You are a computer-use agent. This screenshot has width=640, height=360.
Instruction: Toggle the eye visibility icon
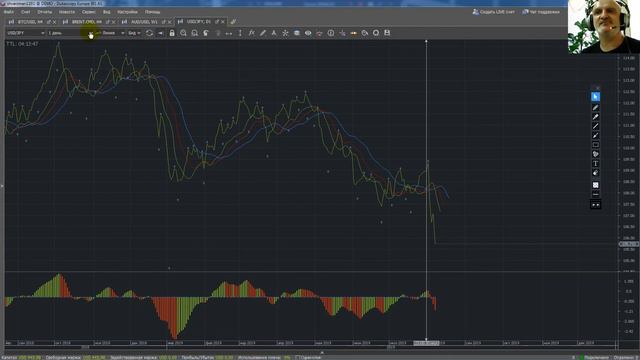[x=308, y=33]
